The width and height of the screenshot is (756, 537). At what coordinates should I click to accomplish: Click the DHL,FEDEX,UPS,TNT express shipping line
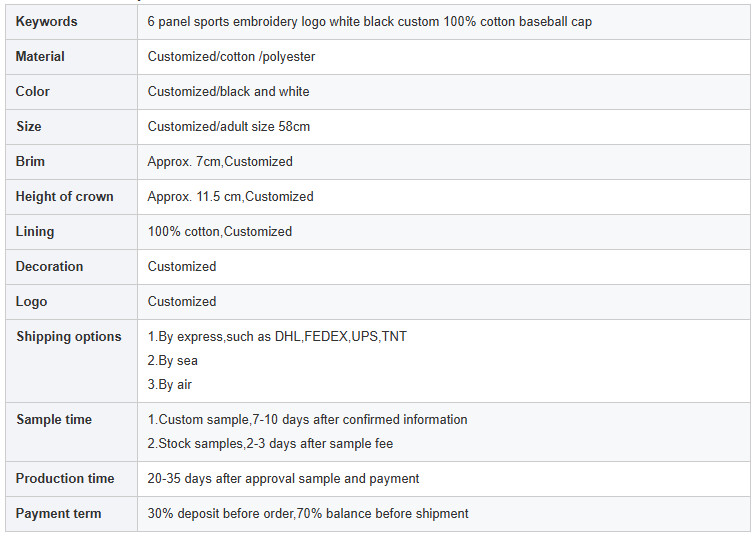point(277,337)
